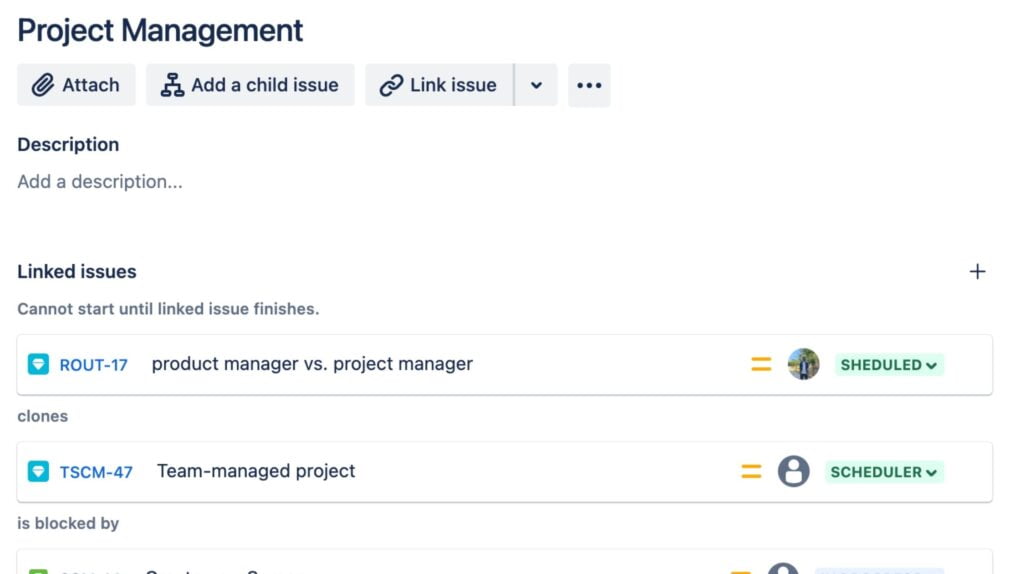
Task: Click the assignee avatar photo on ROUT-17
Action: click(803, 364)
